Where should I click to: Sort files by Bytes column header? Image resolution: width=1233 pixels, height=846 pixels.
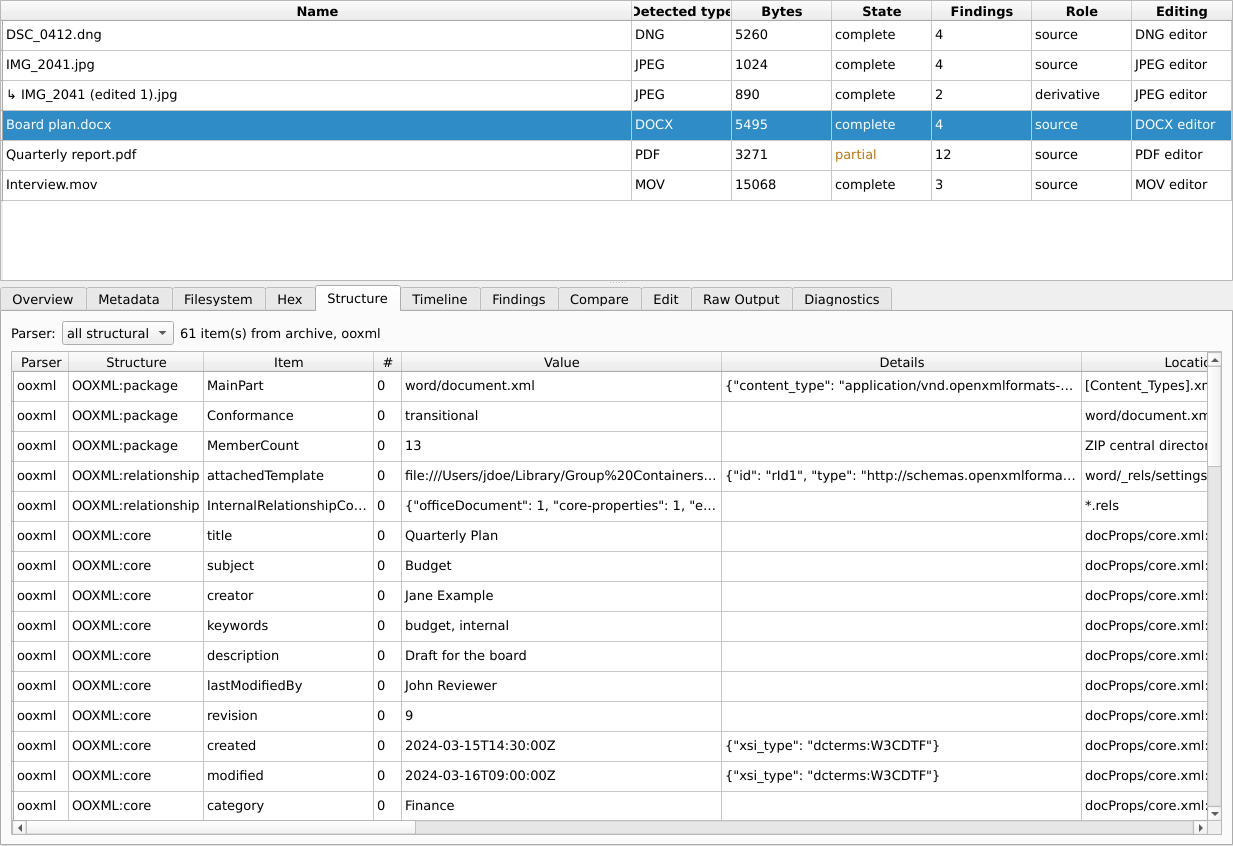781,11
